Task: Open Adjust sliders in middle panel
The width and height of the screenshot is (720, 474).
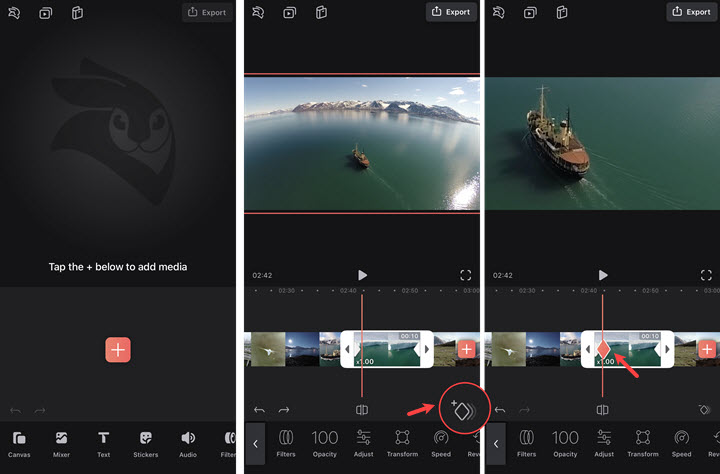Action: click(x=363, y=444)
